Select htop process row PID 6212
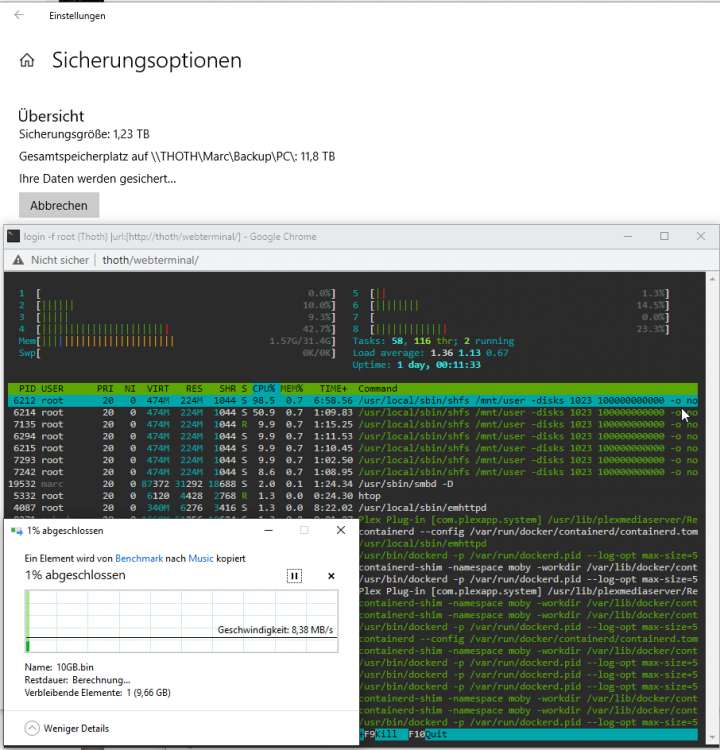The width and height of the screenshot is (720, 750). (x=353, y=400)
